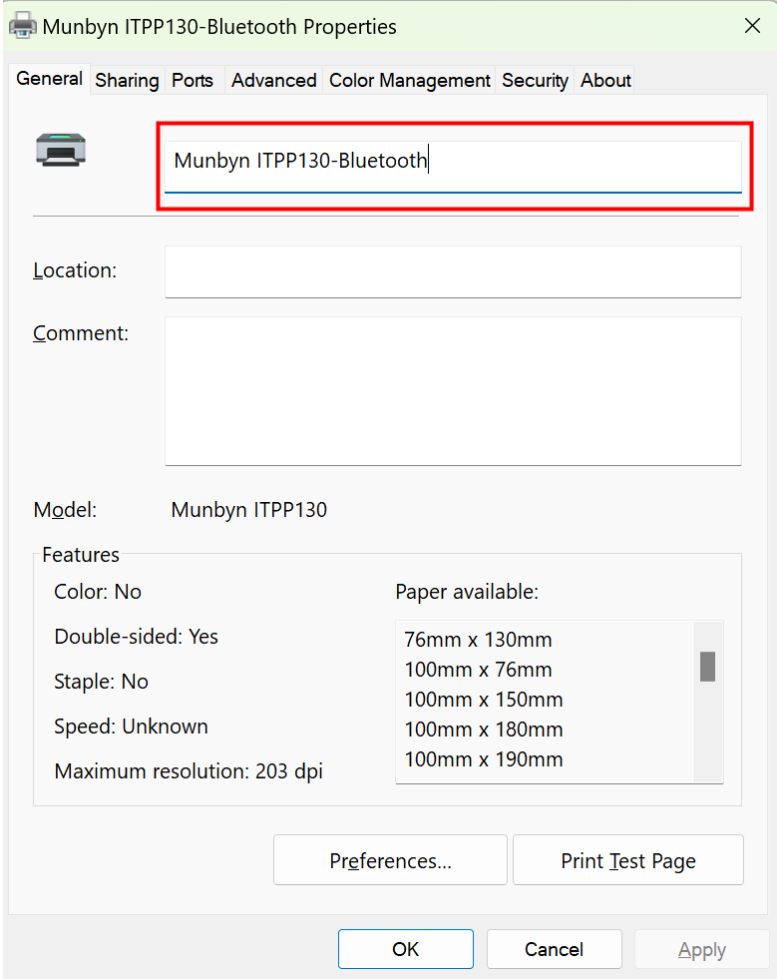
Task: Choose 100mm x 190mm from available paper
Action: tap(483, 759)
